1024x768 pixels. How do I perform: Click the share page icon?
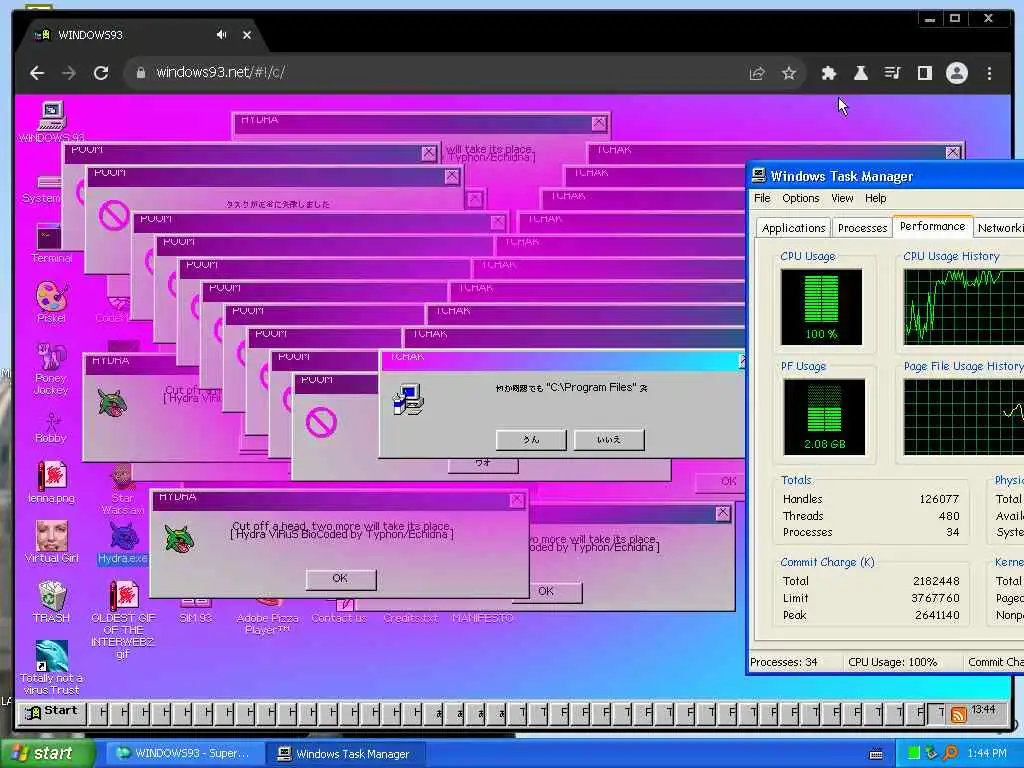pyautogui.click(x=757, y=73)
